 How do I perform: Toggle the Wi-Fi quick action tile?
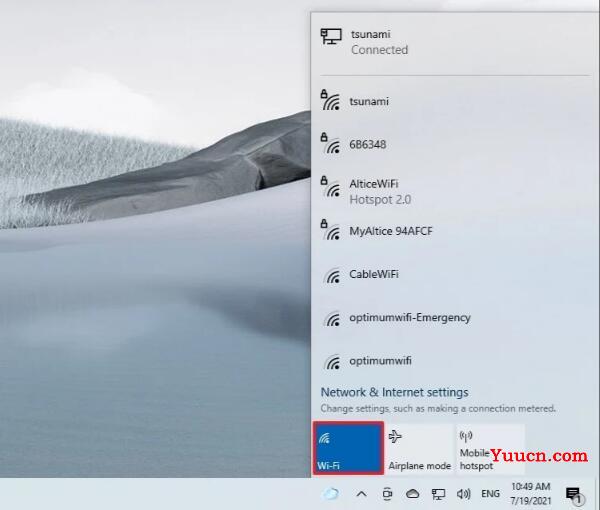348,448
